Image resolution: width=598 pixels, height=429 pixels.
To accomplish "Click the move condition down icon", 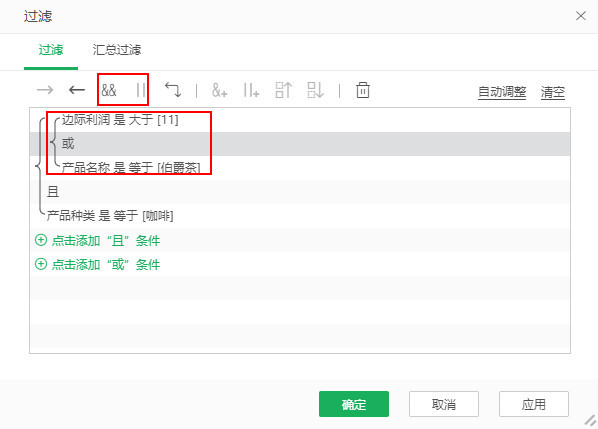I will pyautogui.click(x=315, y=90).
